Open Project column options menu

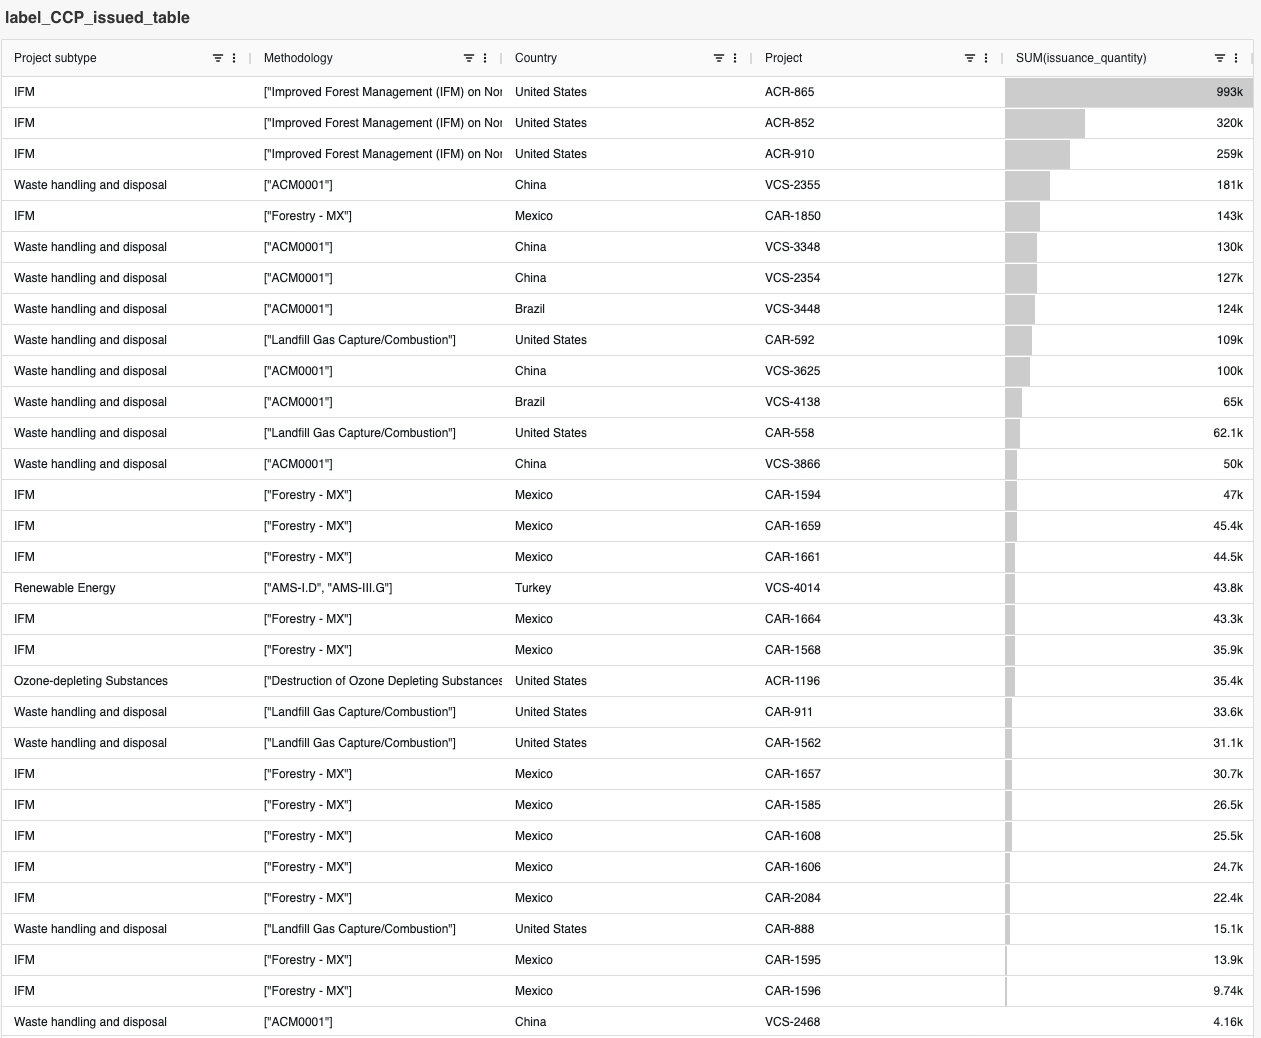point(986,58)
